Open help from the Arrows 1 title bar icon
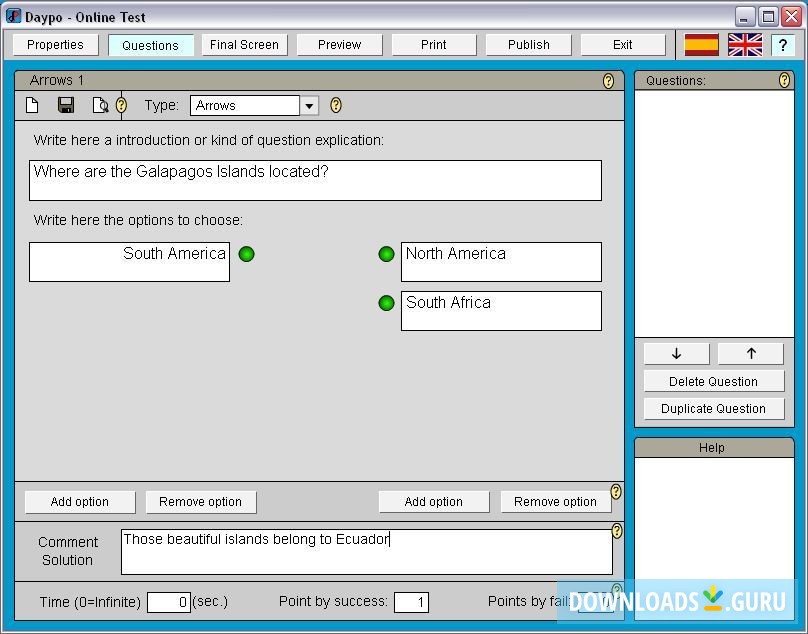The height and width of the screenshot is (634, 808). coord(608,81)
